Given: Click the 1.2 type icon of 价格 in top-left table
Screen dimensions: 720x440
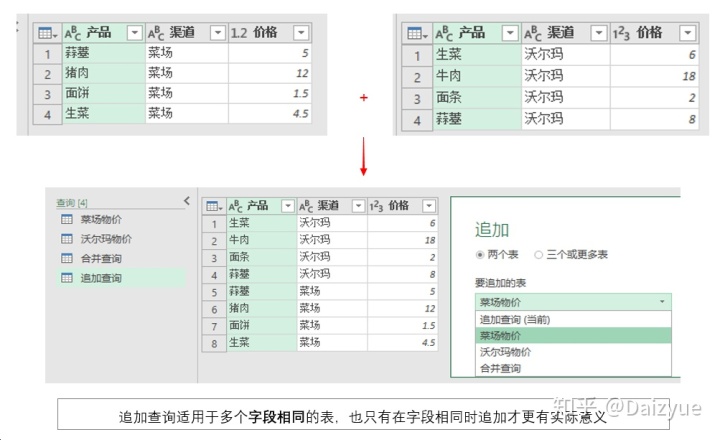Looking at the screenshot, I should pyautogui.click(x=239, y=33).
